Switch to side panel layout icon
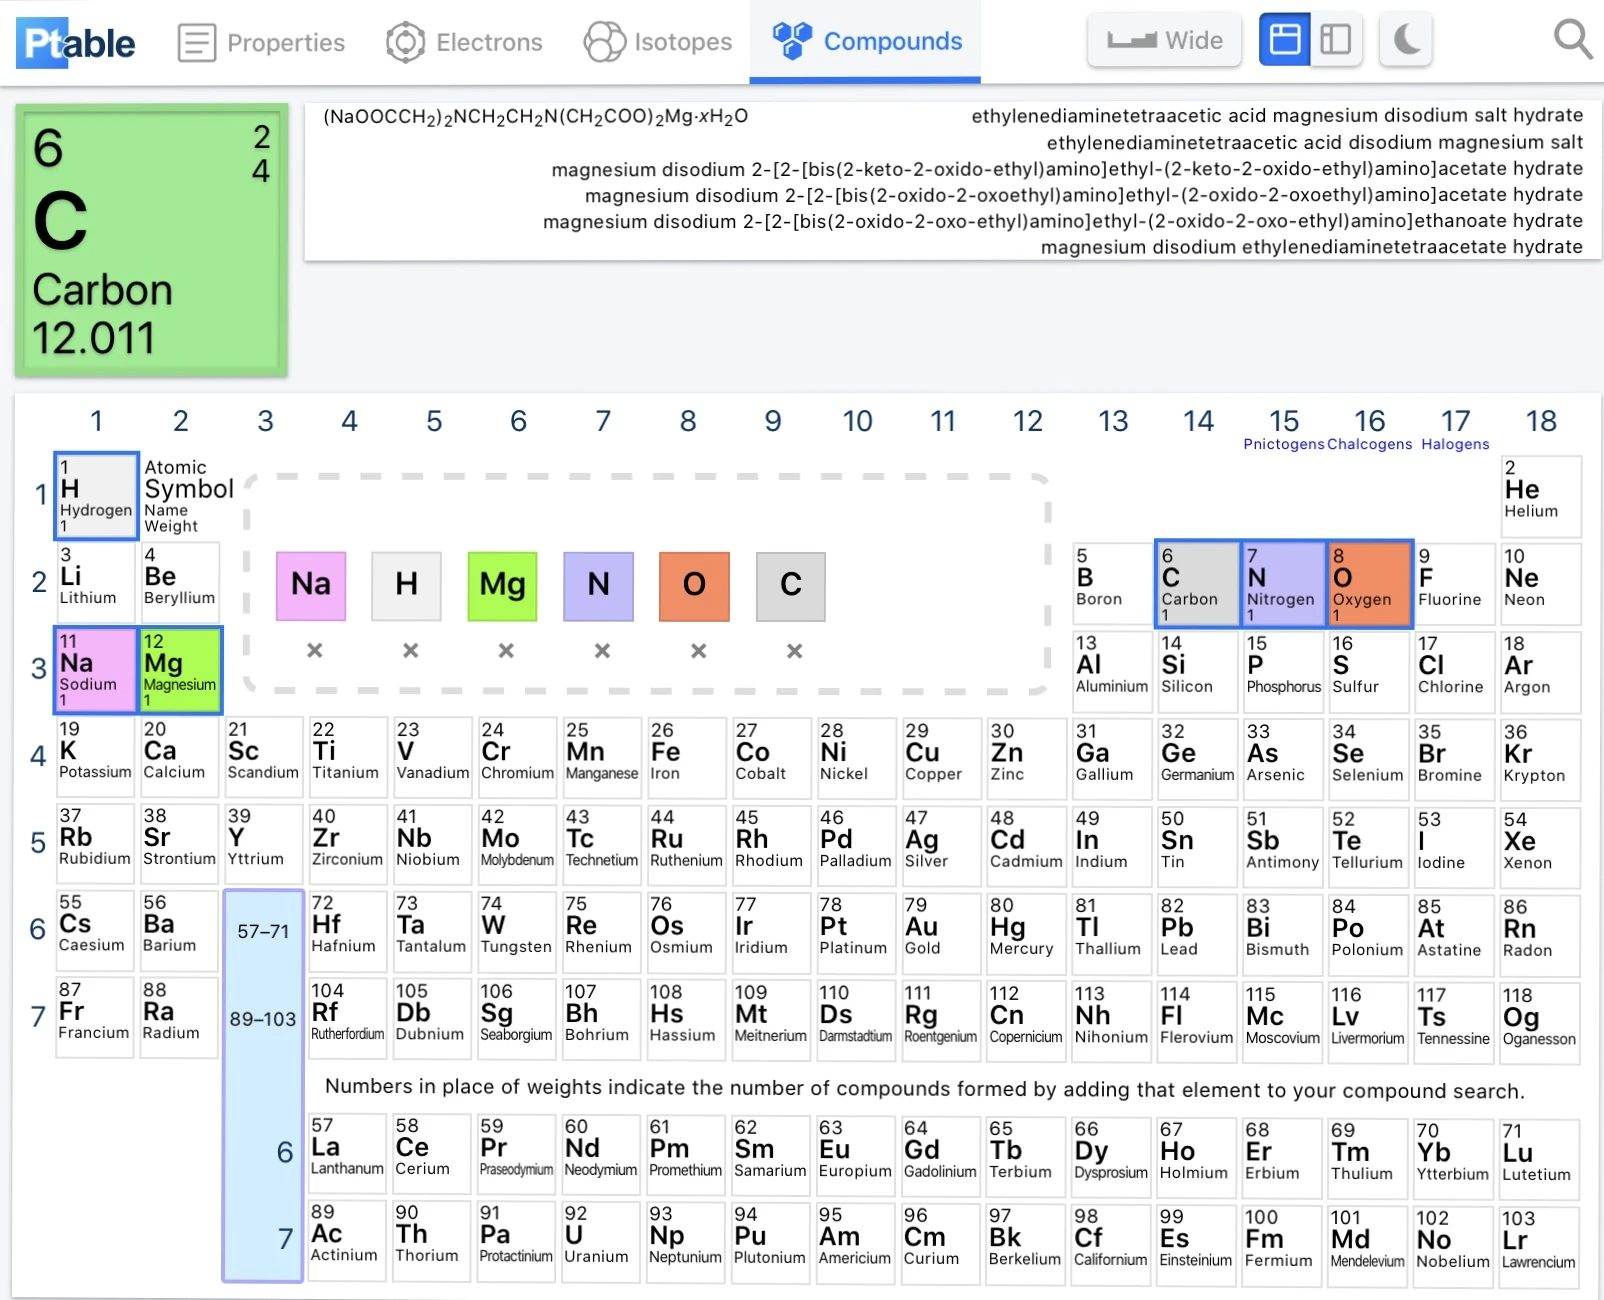 pyautogui.click(x=1335, y=40)
